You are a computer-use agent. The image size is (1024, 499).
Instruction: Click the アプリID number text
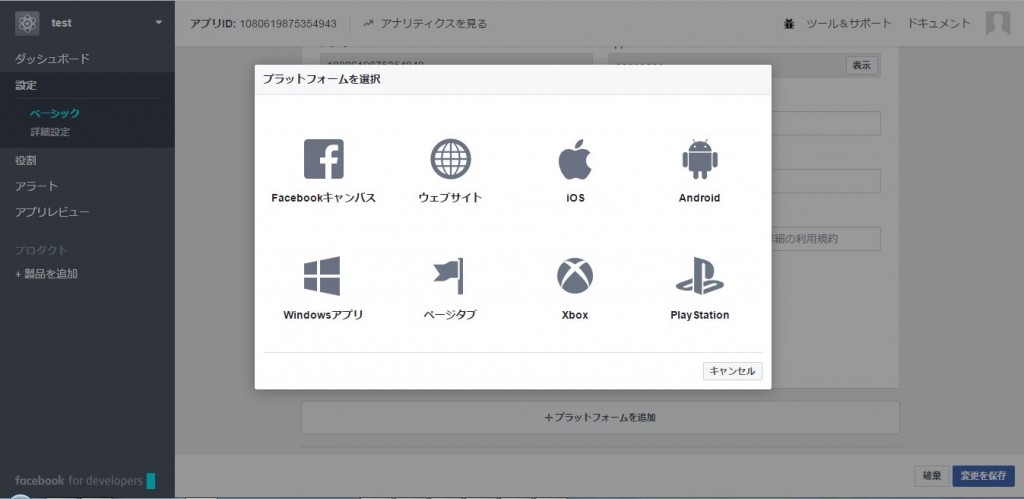pos(288,24)
